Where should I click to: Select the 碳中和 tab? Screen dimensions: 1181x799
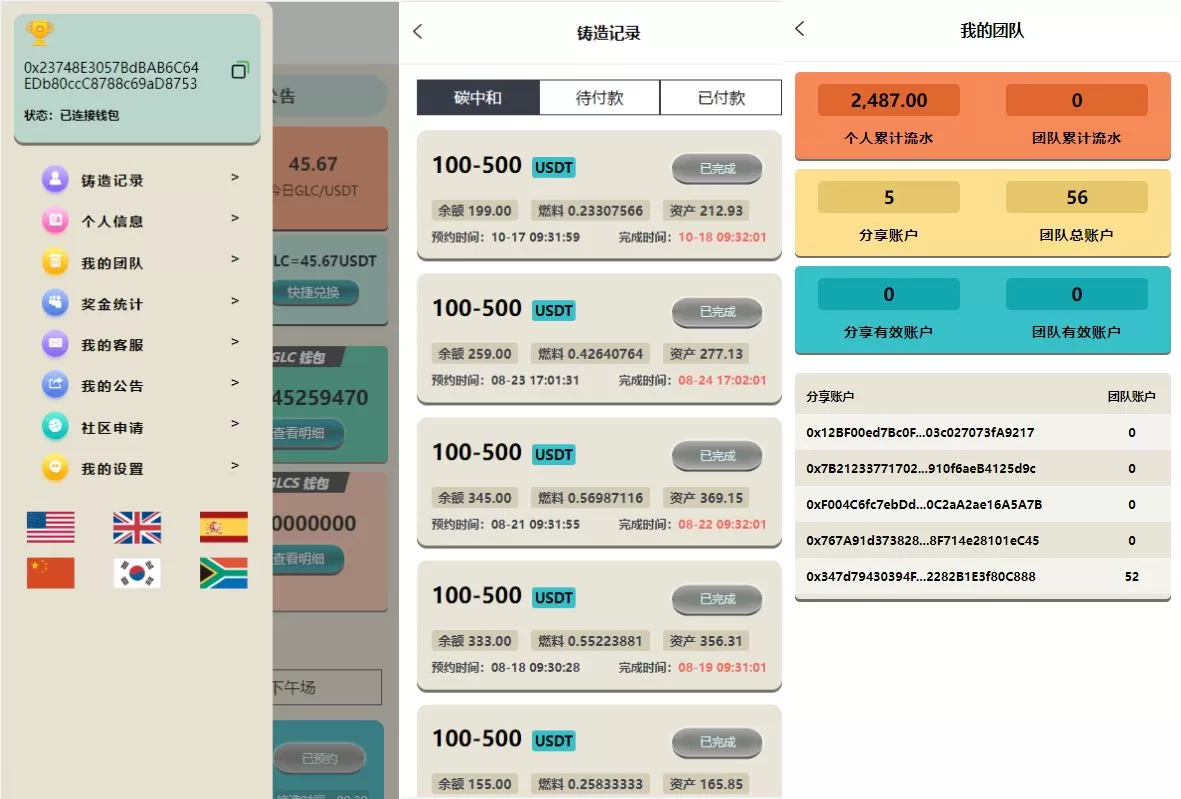[478, 98]
